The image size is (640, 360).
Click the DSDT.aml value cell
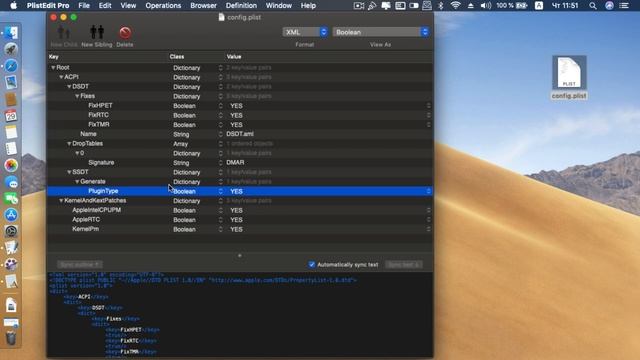(x=240, y=134)
